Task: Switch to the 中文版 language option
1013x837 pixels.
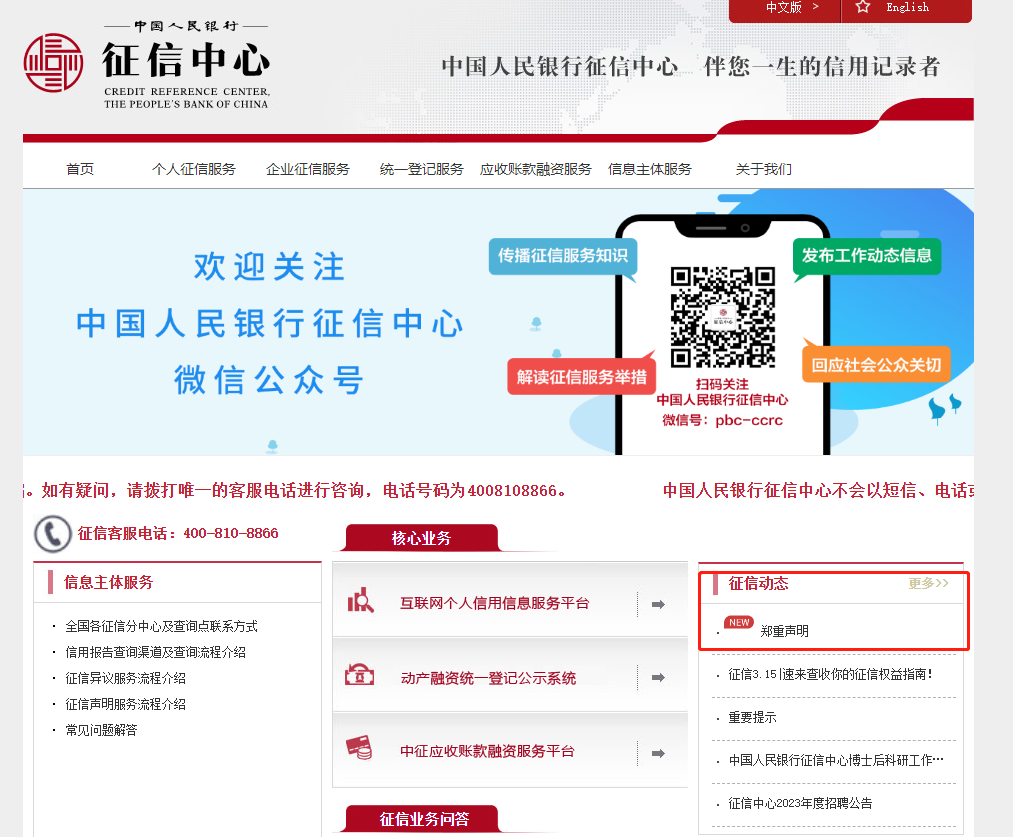Action: coord(784,7)
